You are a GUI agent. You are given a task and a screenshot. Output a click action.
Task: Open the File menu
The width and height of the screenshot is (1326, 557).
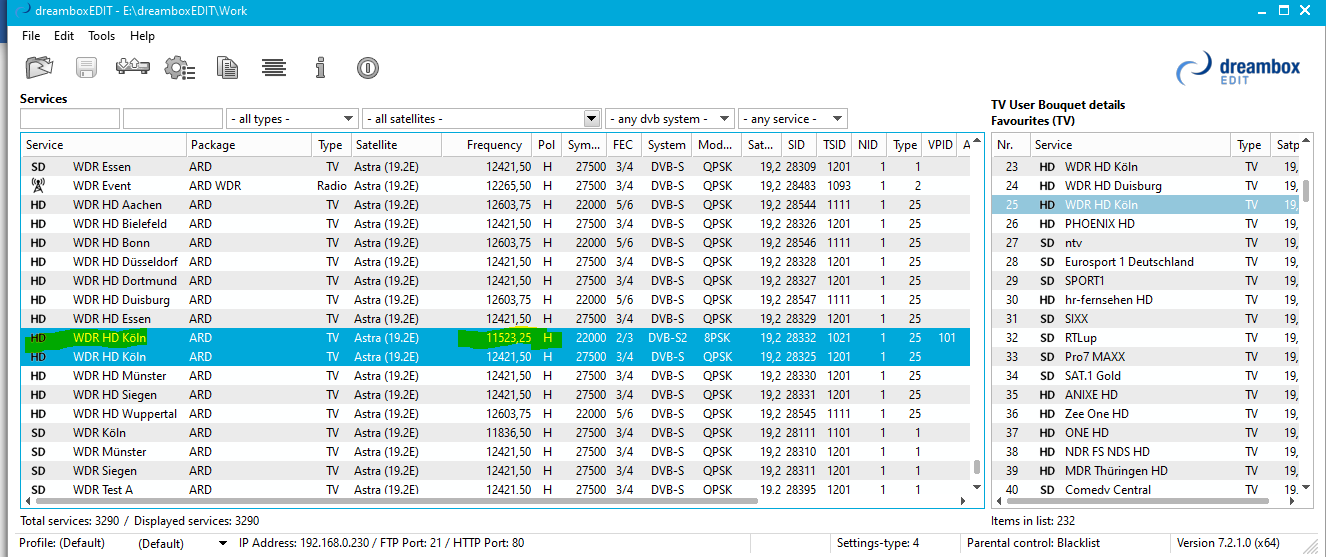click(x=31, y=35)
